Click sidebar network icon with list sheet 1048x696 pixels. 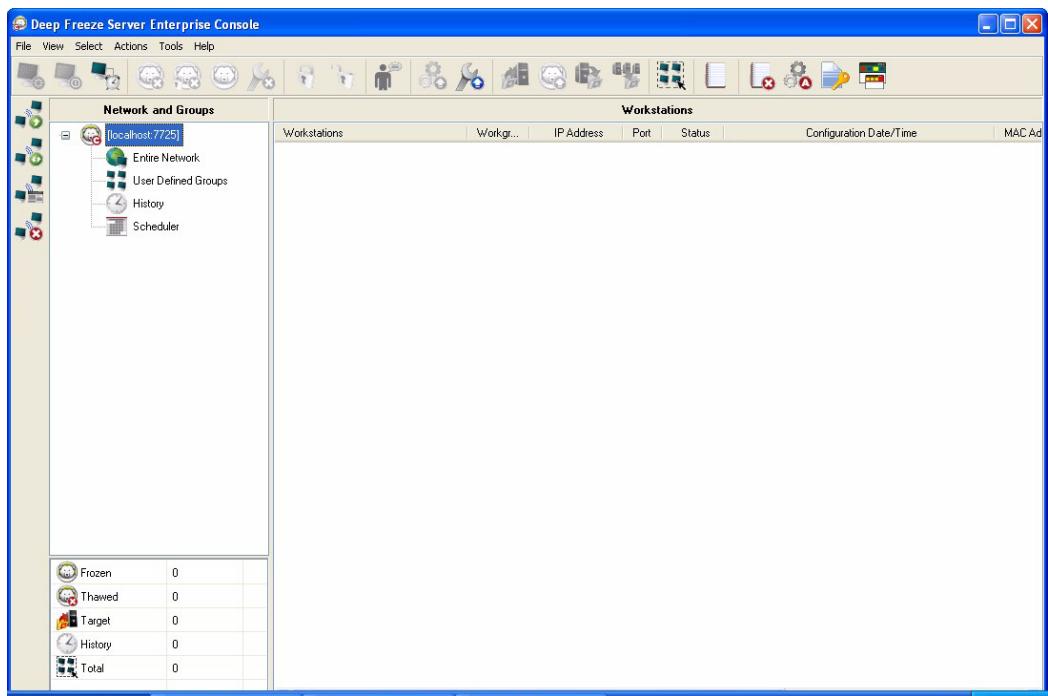pyautogui.click(x=29, y=189)
